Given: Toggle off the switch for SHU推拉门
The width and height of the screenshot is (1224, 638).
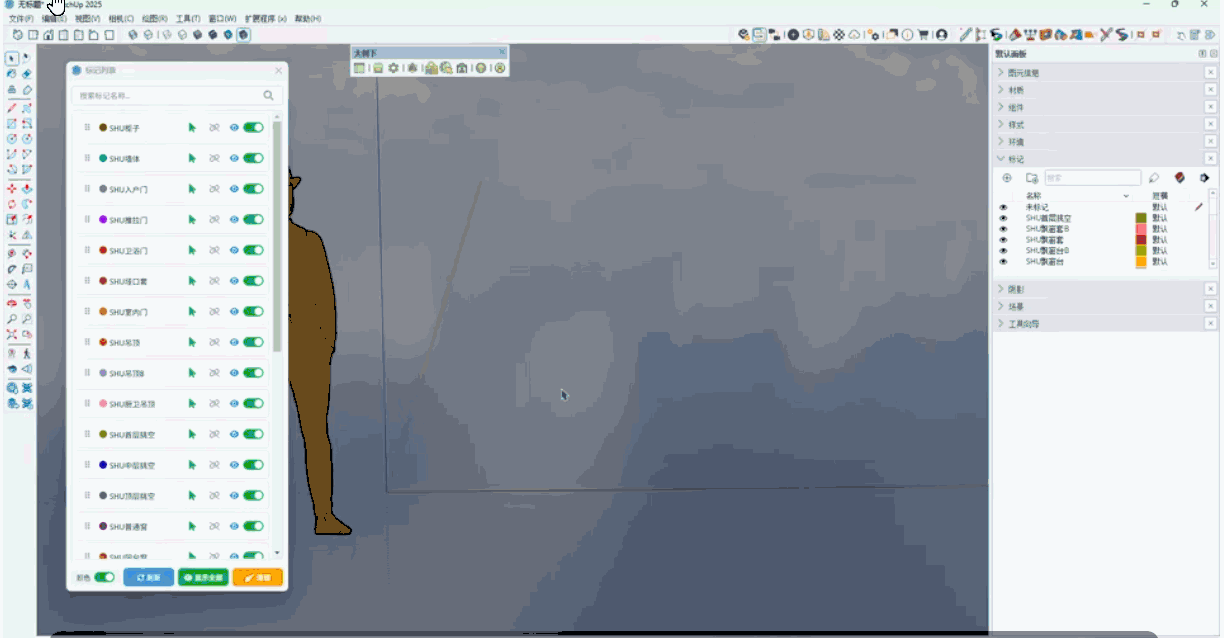Looking at the screenshot, I should pos(253,219).
